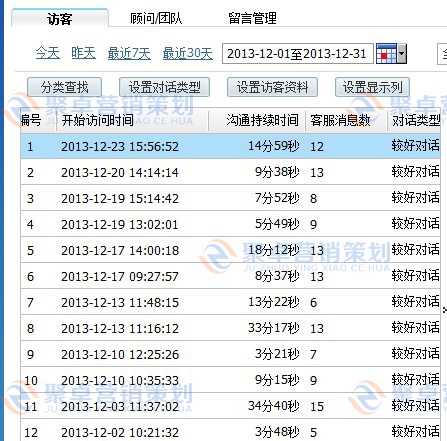447x441 pixels.
Task: Open the calendar date picker icon
Action: 386,53
